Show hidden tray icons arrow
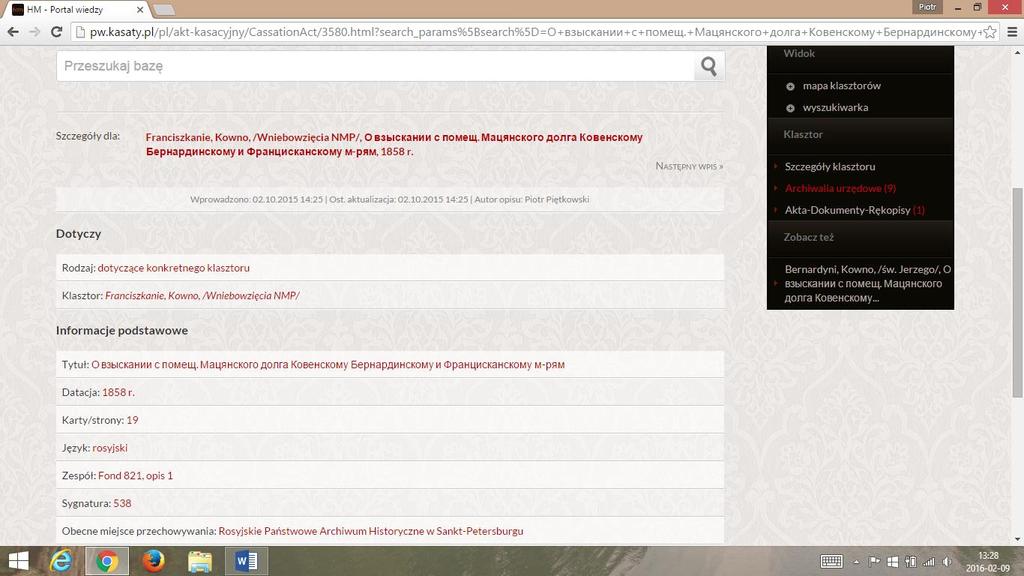Image resolution: width=1024 pixels, height=576 pixels. point(856,562)
